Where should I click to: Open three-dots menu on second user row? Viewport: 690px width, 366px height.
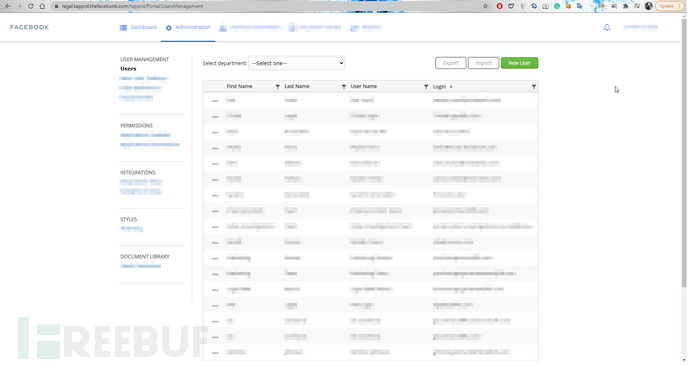coord(215,117)
